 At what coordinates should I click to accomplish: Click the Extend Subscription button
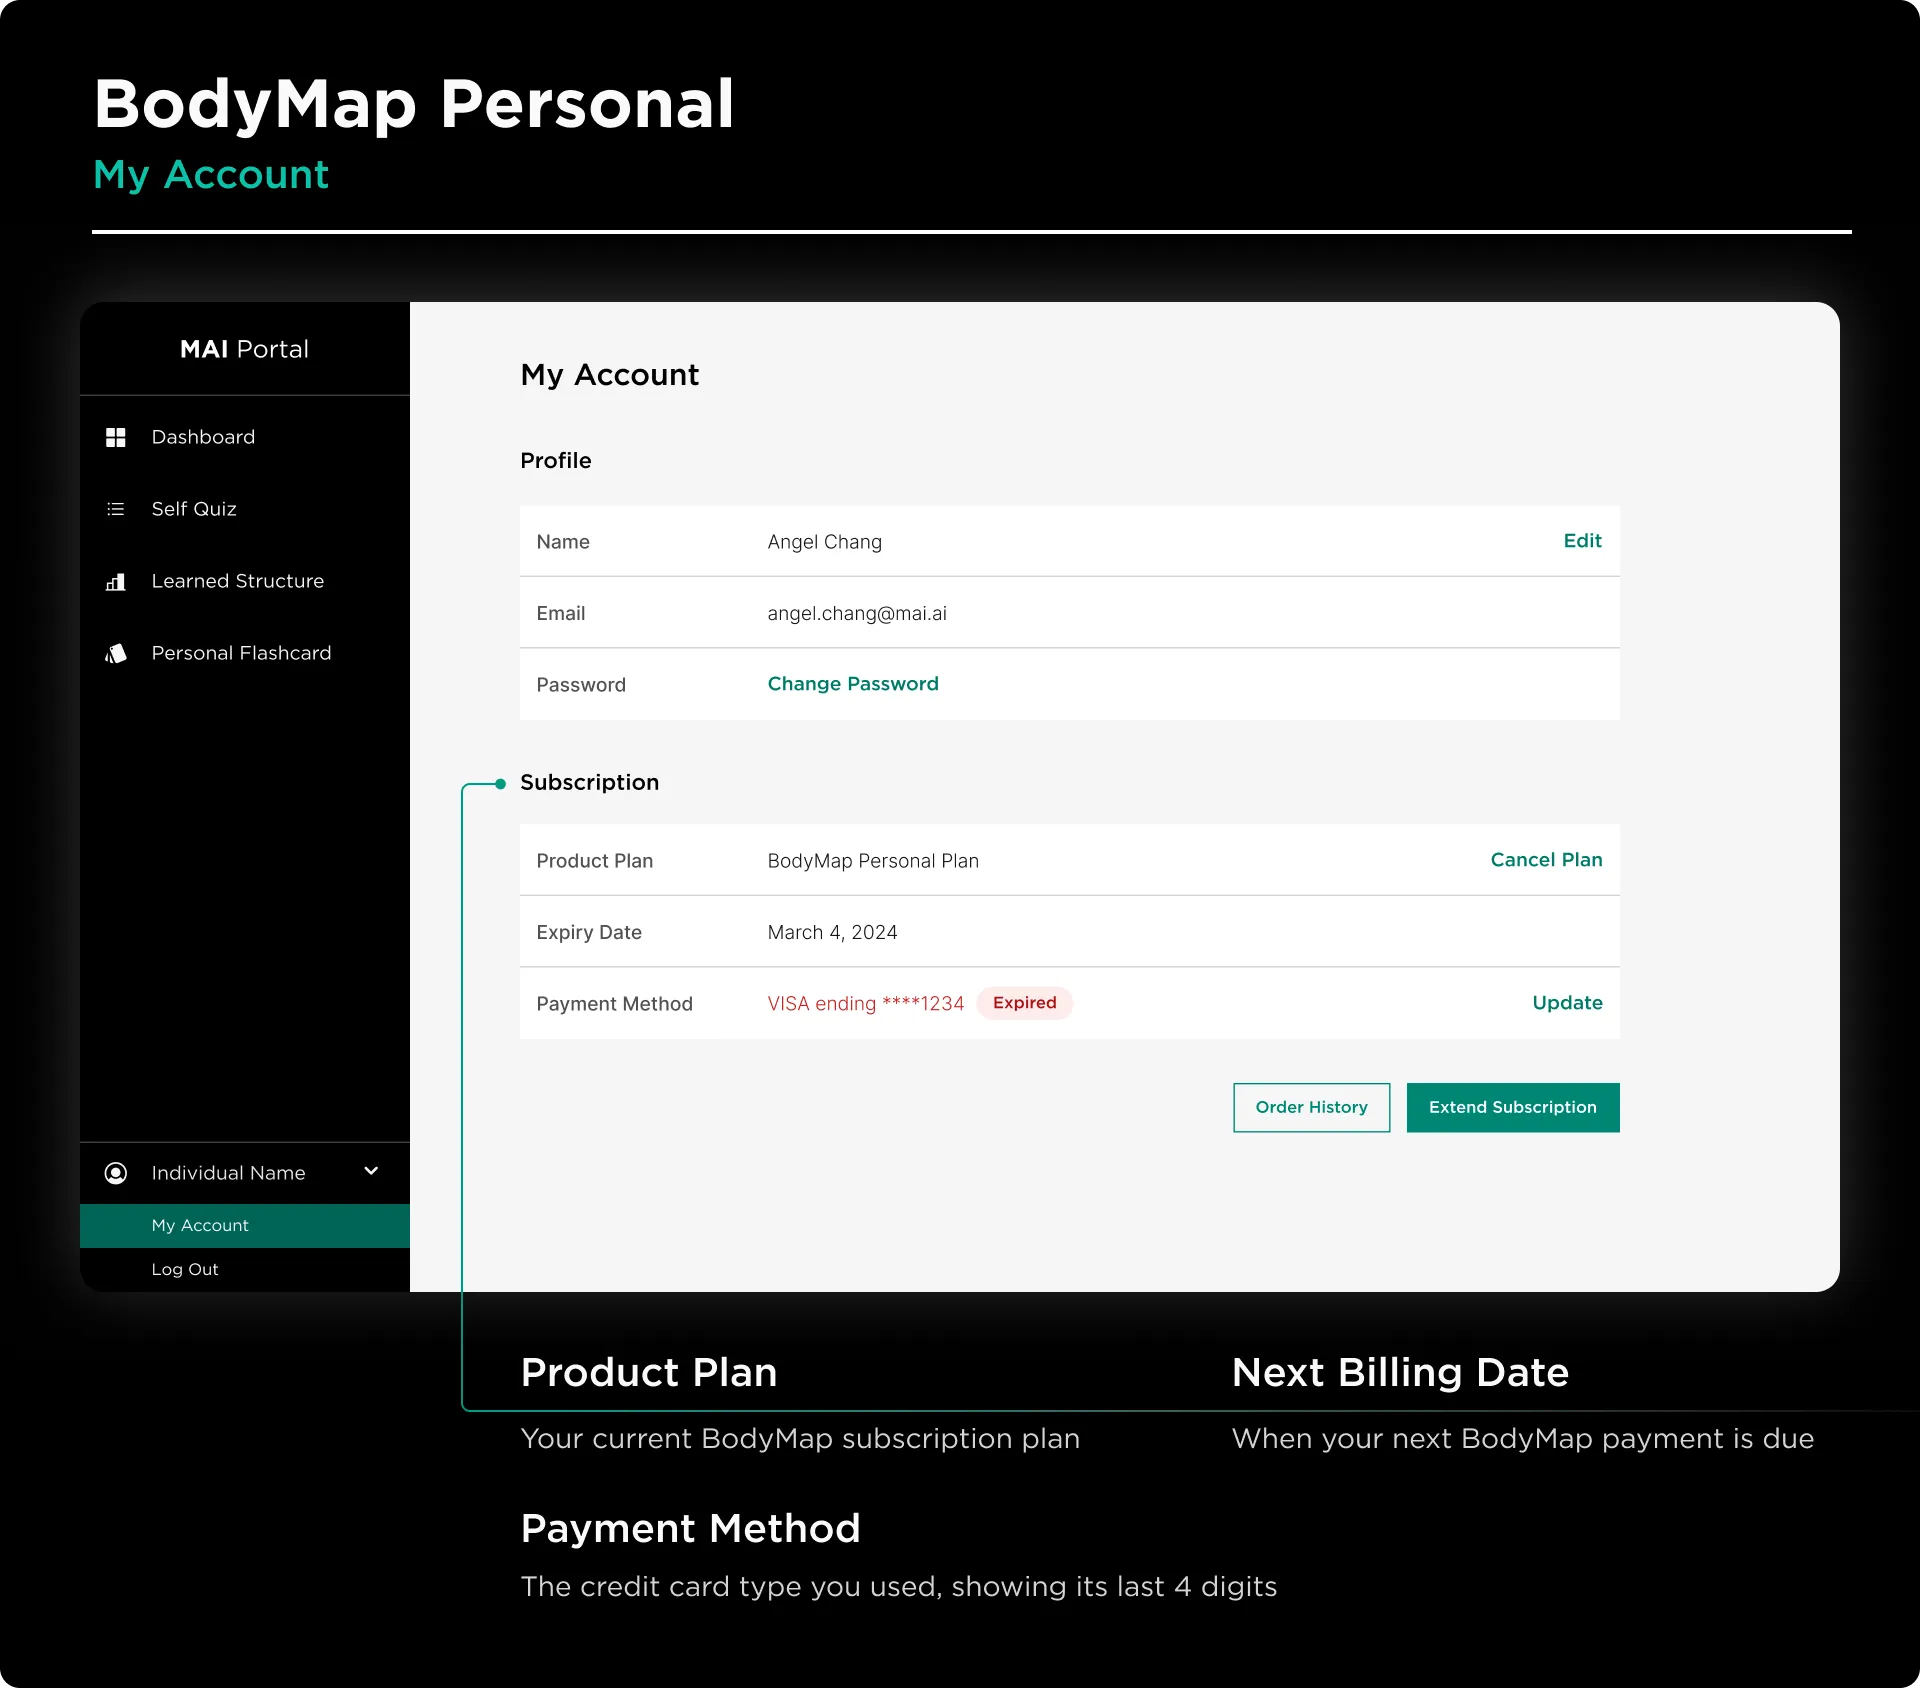pos(1512,1107)
